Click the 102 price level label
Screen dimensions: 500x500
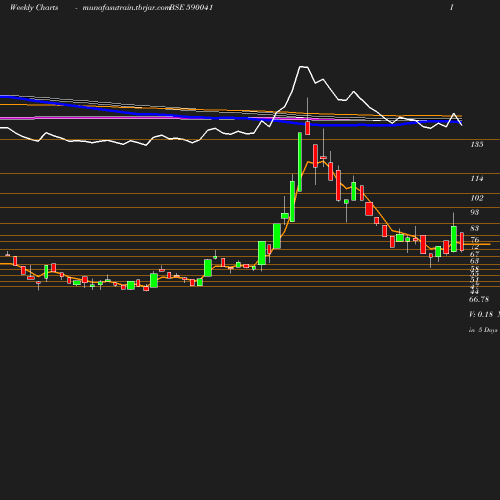point(477,198)
